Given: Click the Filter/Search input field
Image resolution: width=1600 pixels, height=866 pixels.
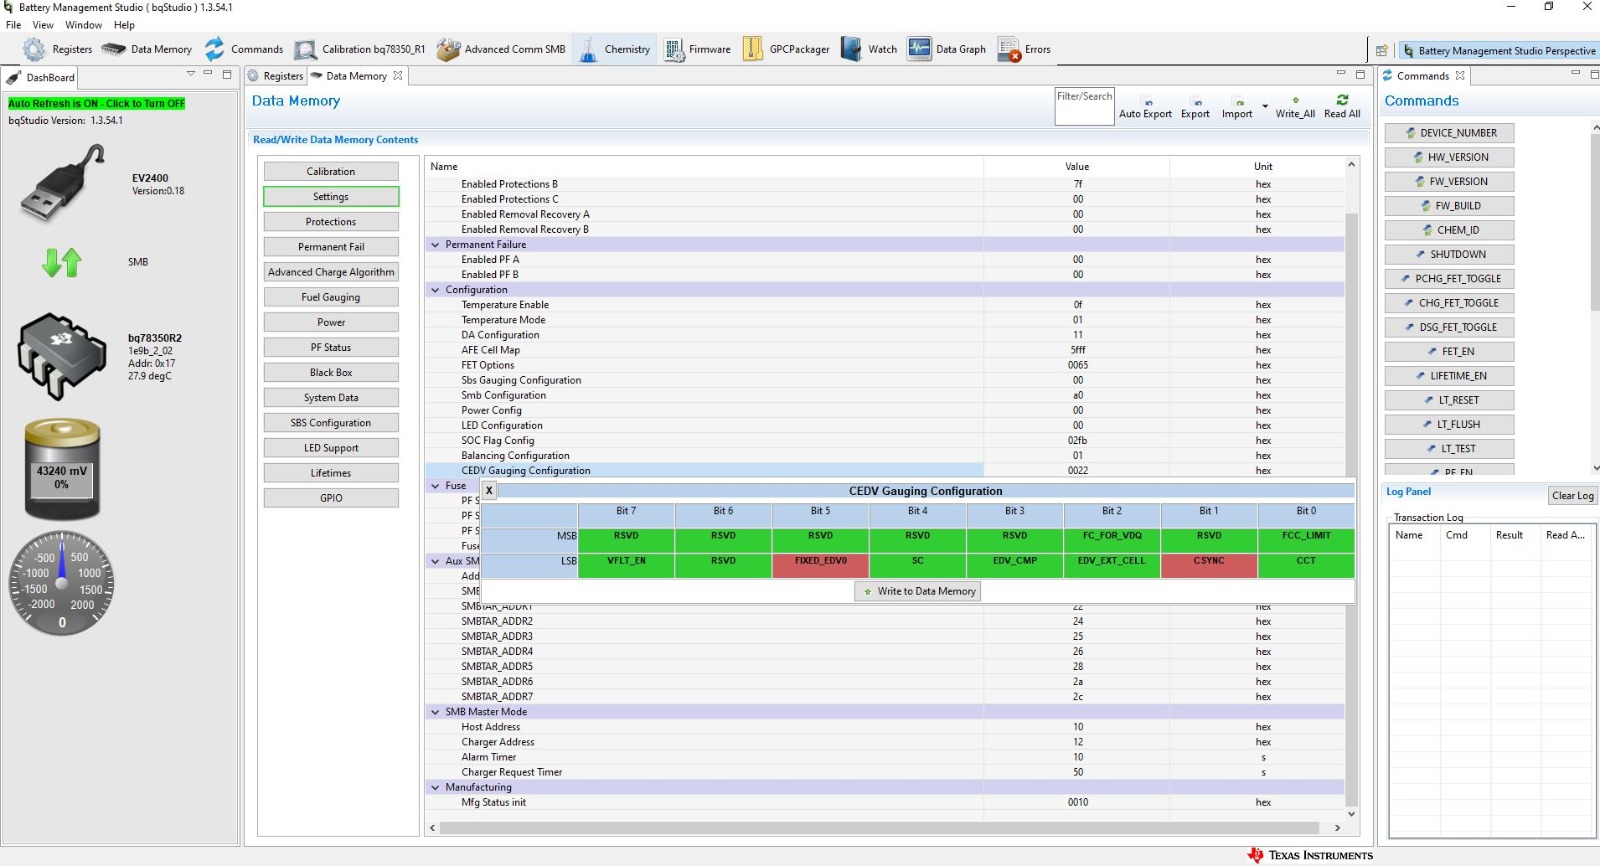Looking at the screenshot, I should coord(1084,106).
